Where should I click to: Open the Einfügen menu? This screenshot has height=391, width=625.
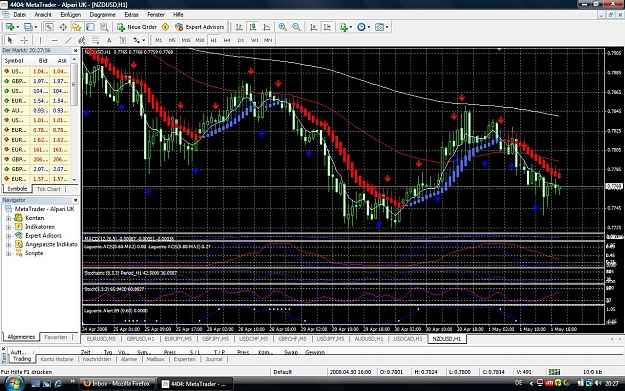coord(71,15)
